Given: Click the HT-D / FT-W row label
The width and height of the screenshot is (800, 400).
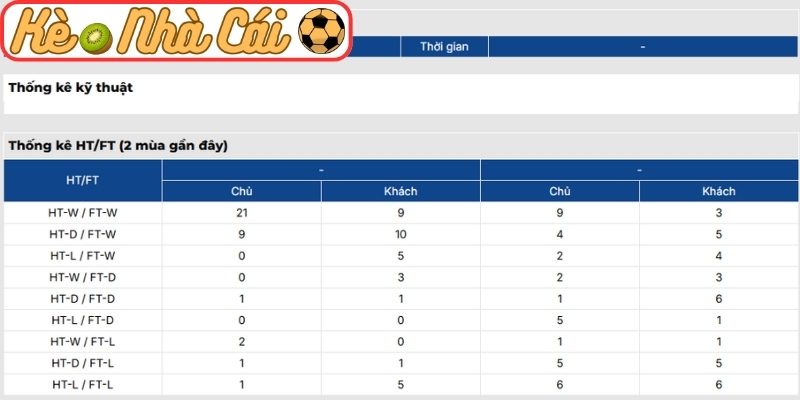Looking at the screenshot, I should pos(82,234).
